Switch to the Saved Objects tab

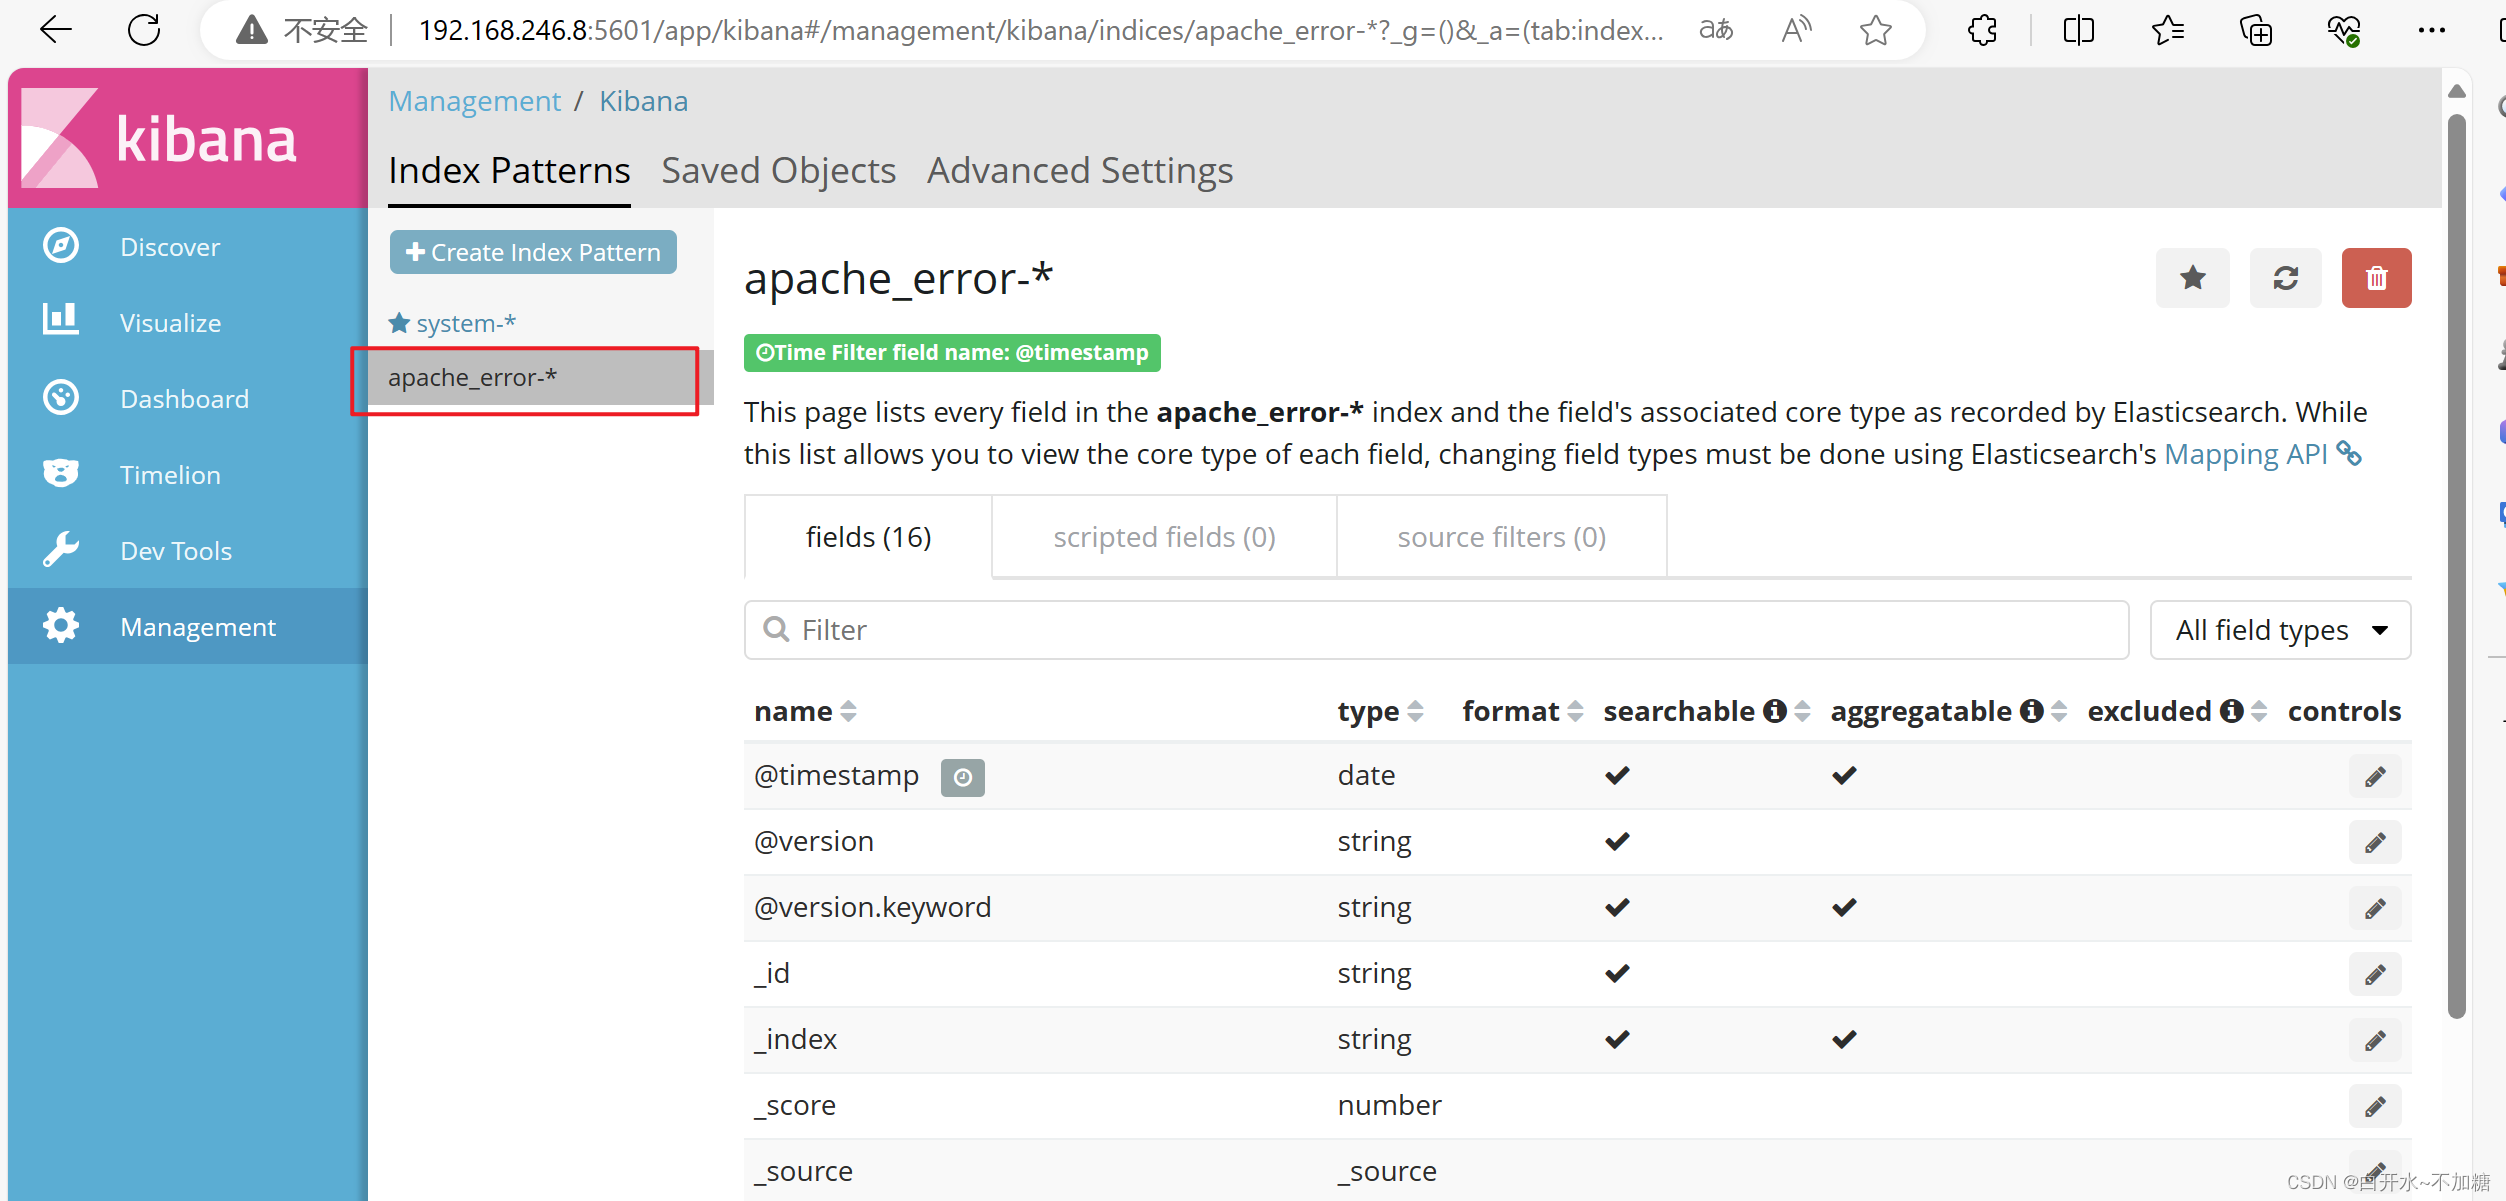coord(778,171)
